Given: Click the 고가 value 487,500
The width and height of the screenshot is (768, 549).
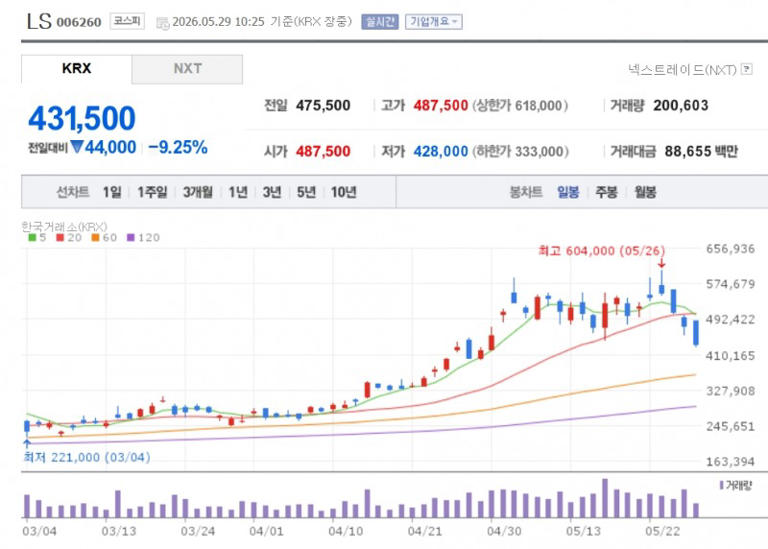Looking at the screenshot, I should (441, 105).
